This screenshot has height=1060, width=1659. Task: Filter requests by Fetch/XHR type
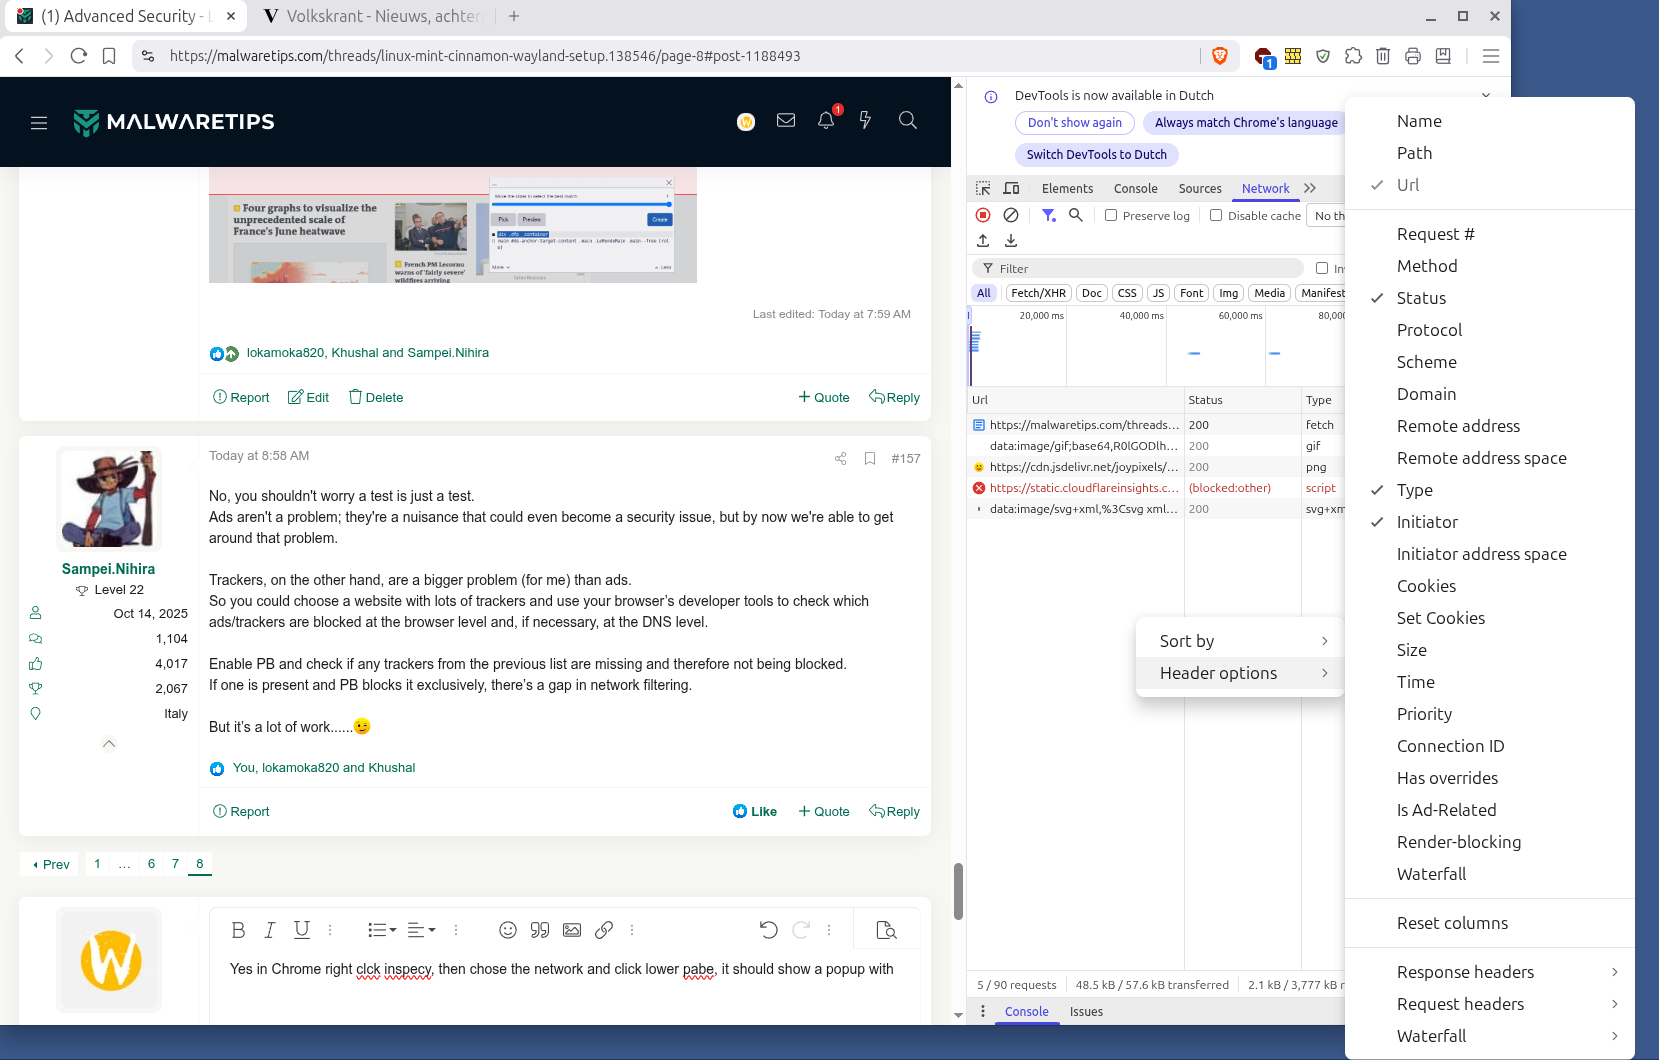tap(1038, 293)
